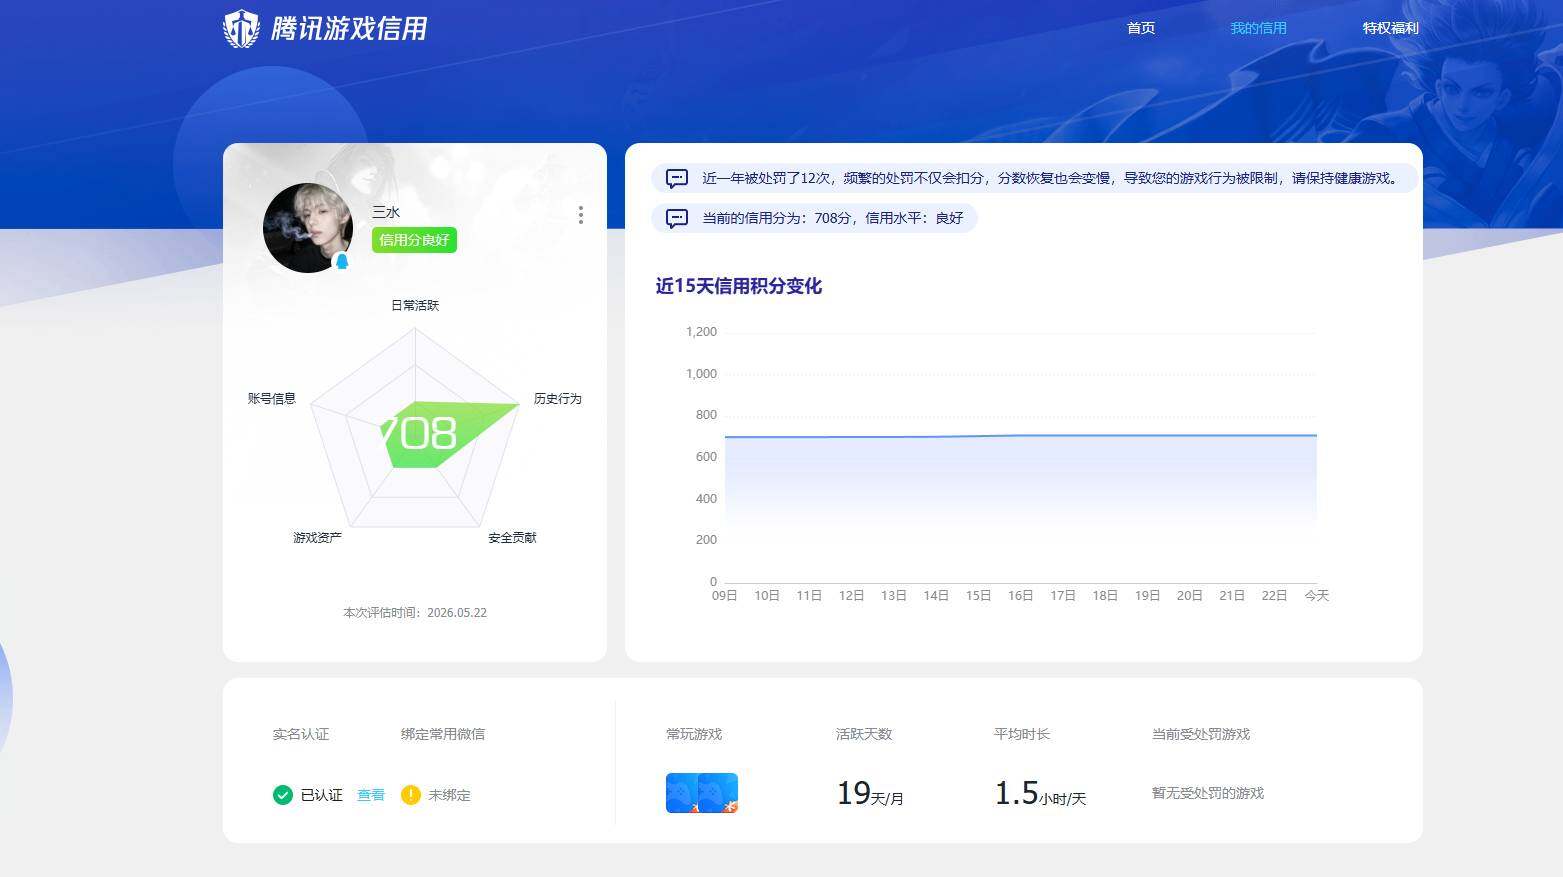Click the username 三水

click(x=386, y=212)
